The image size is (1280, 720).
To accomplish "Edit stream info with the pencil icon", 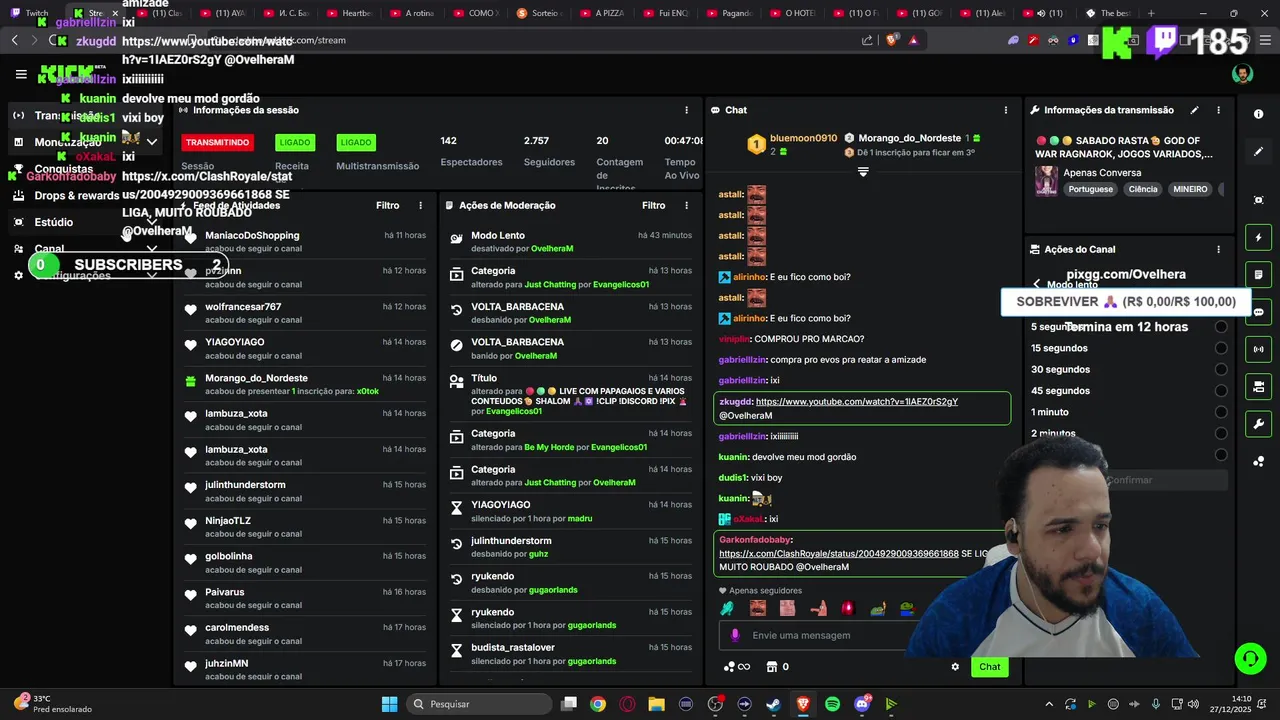I will tap(1194, 110).
